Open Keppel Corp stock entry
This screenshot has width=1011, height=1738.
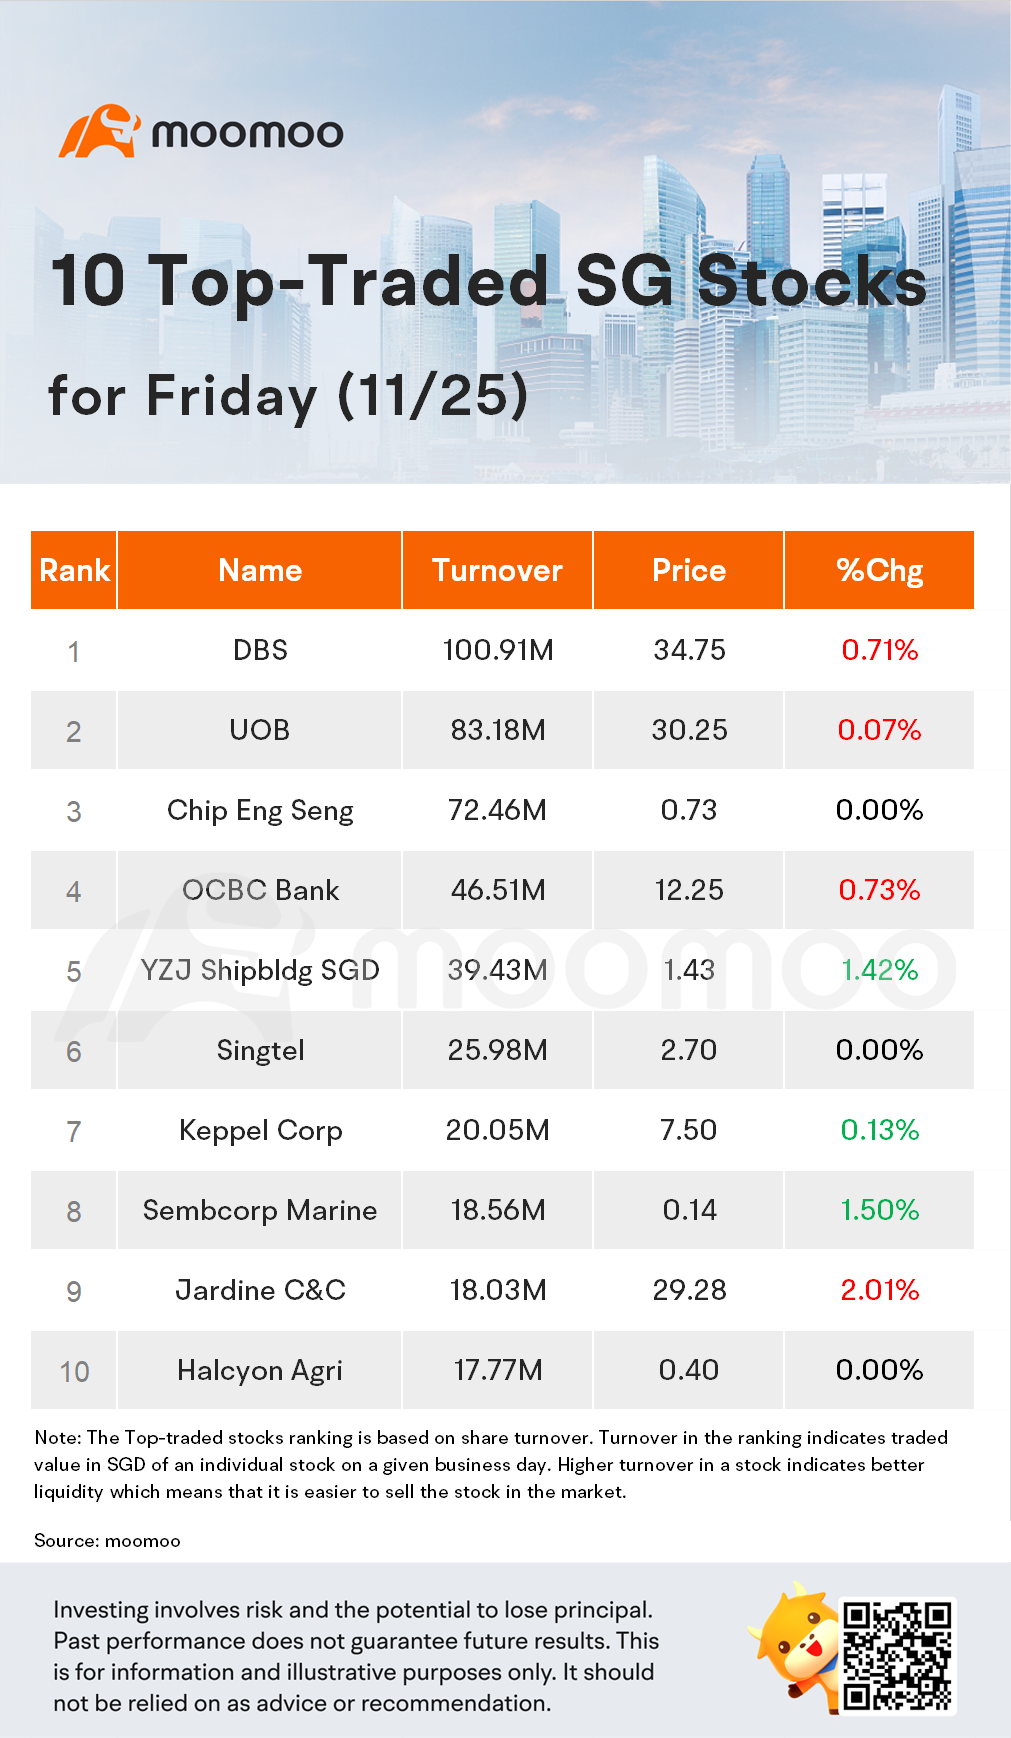pyautogui.click(x=260, y=1130)
